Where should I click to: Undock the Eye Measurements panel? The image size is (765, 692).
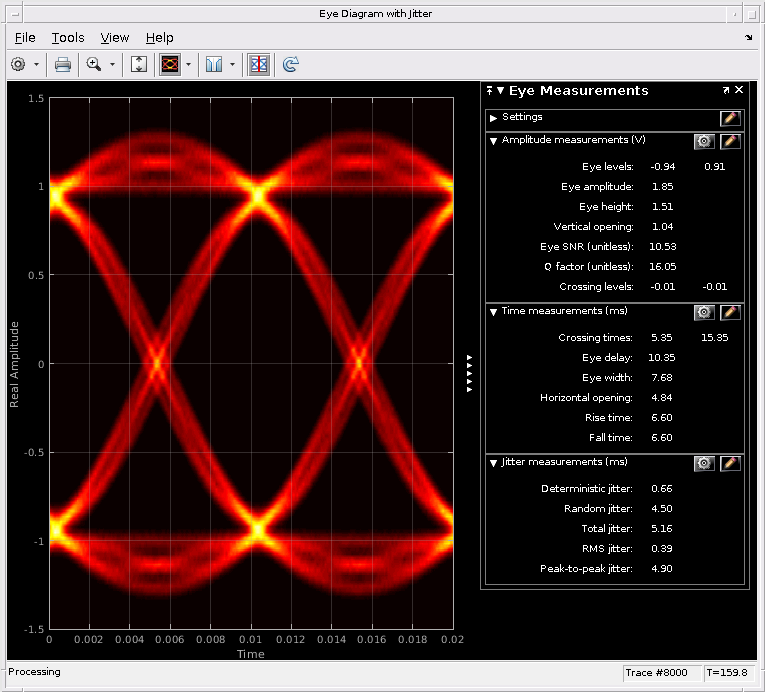[x=726, y=90]
